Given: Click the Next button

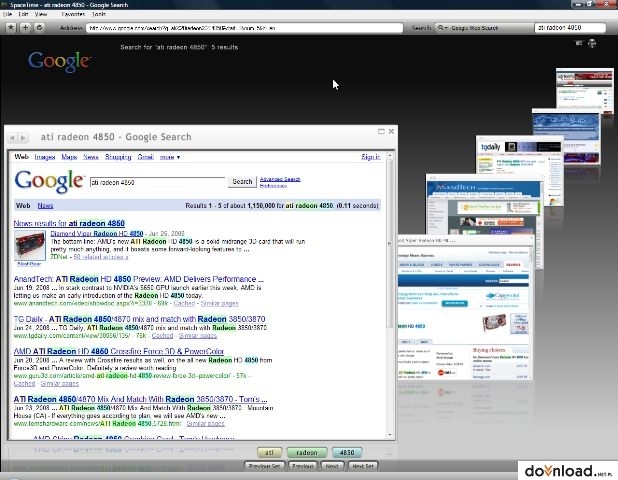Looking at the screenshot, I should [x=332, y=466].
